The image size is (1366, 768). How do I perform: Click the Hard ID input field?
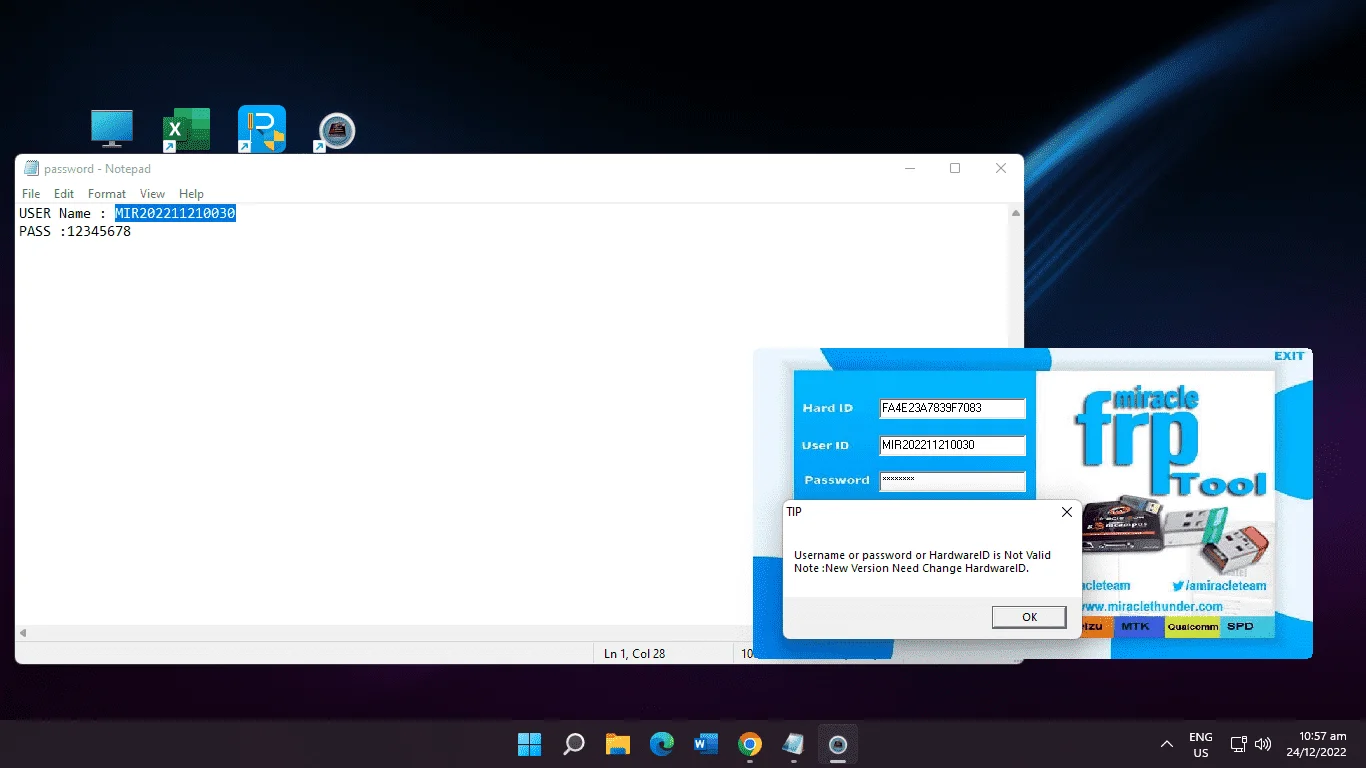pyautogui.click(x=952, y=408)
